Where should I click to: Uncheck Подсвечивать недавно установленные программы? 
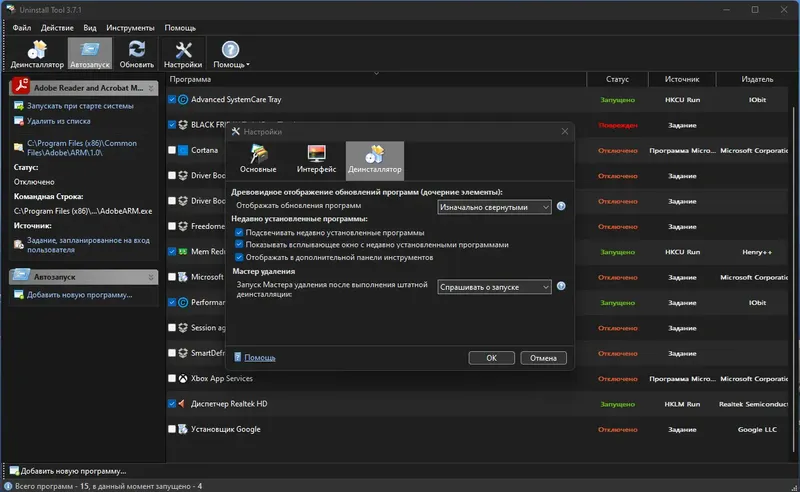coord(239,232)
